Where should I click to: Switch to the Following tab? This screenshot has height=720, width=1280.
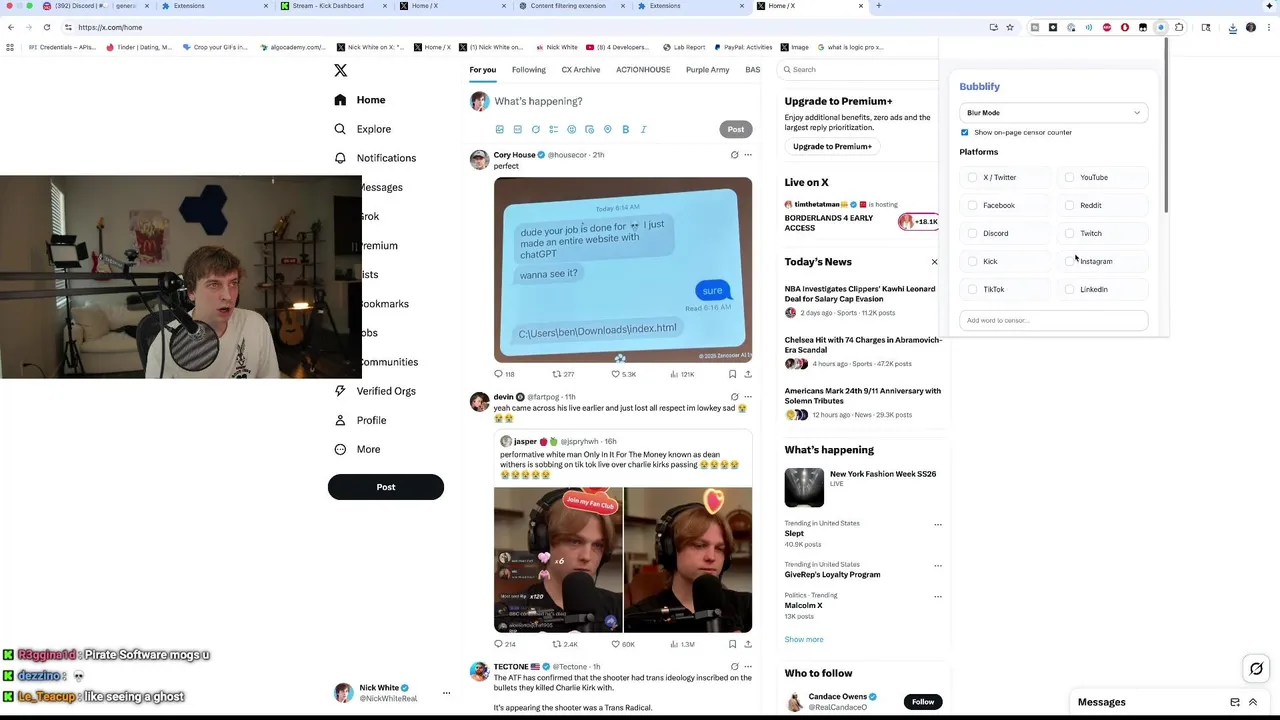coord(529,70)
